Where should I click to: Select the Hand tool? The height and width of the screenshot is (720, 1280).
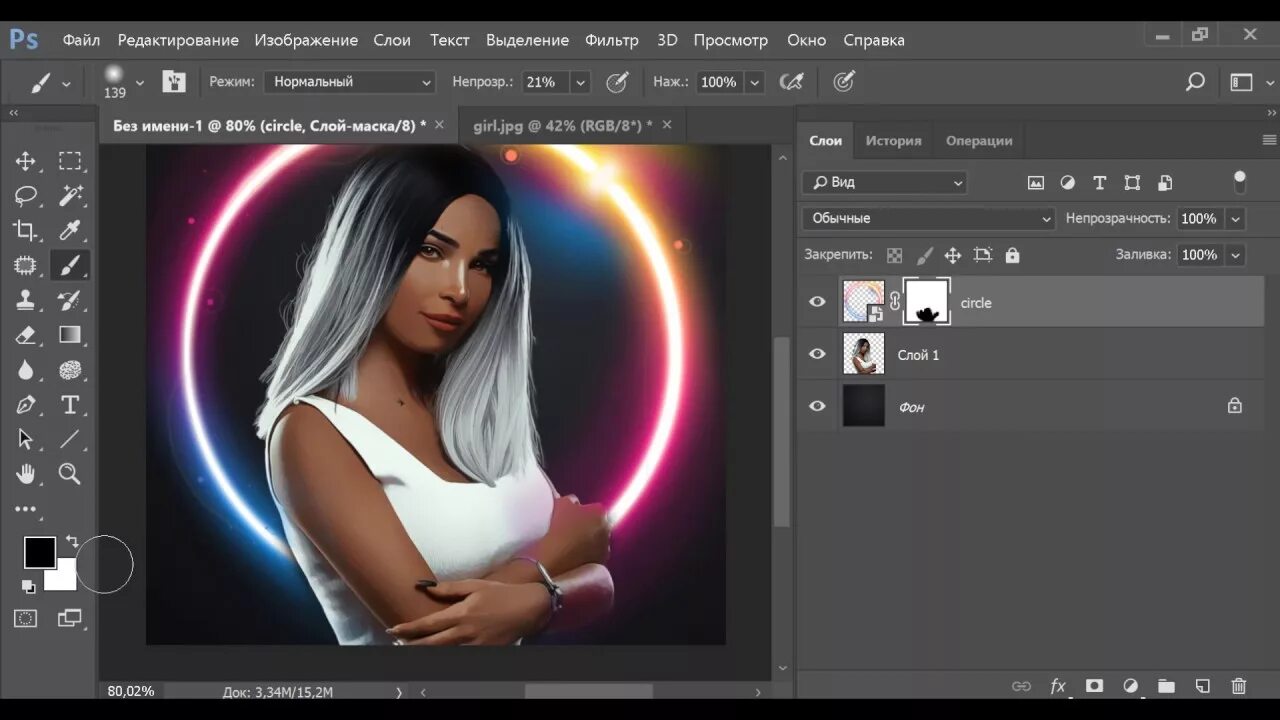point(26,474)
